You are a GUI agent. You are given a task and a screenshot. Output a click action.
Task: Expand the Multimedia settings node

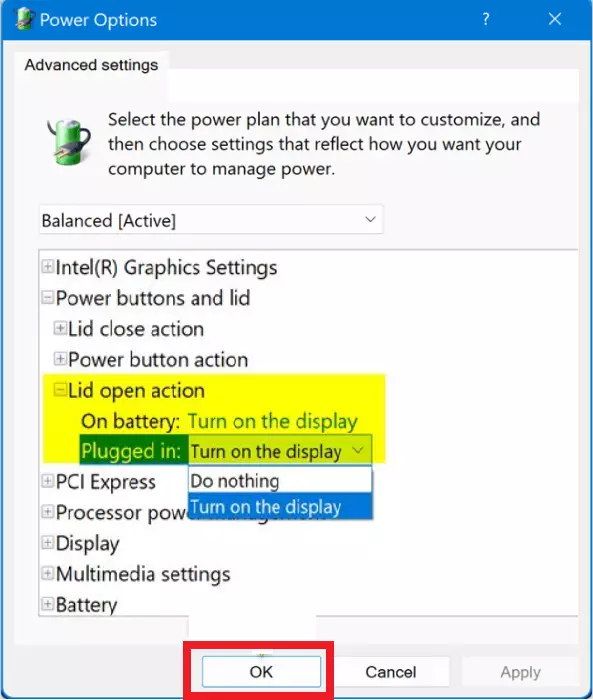(x=47, y=573)
